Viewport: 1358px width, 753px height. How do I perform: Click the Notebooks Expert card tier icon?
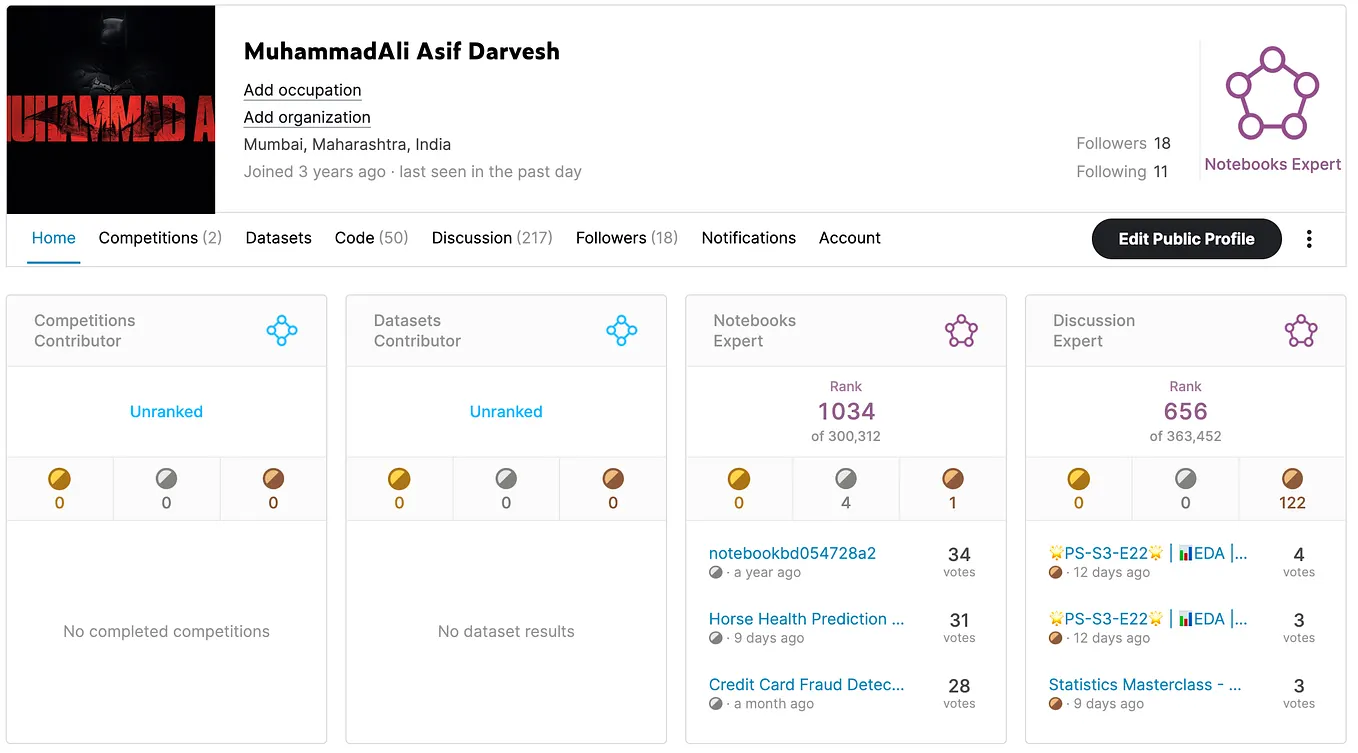pyautogui.click(x=961, y=331)
